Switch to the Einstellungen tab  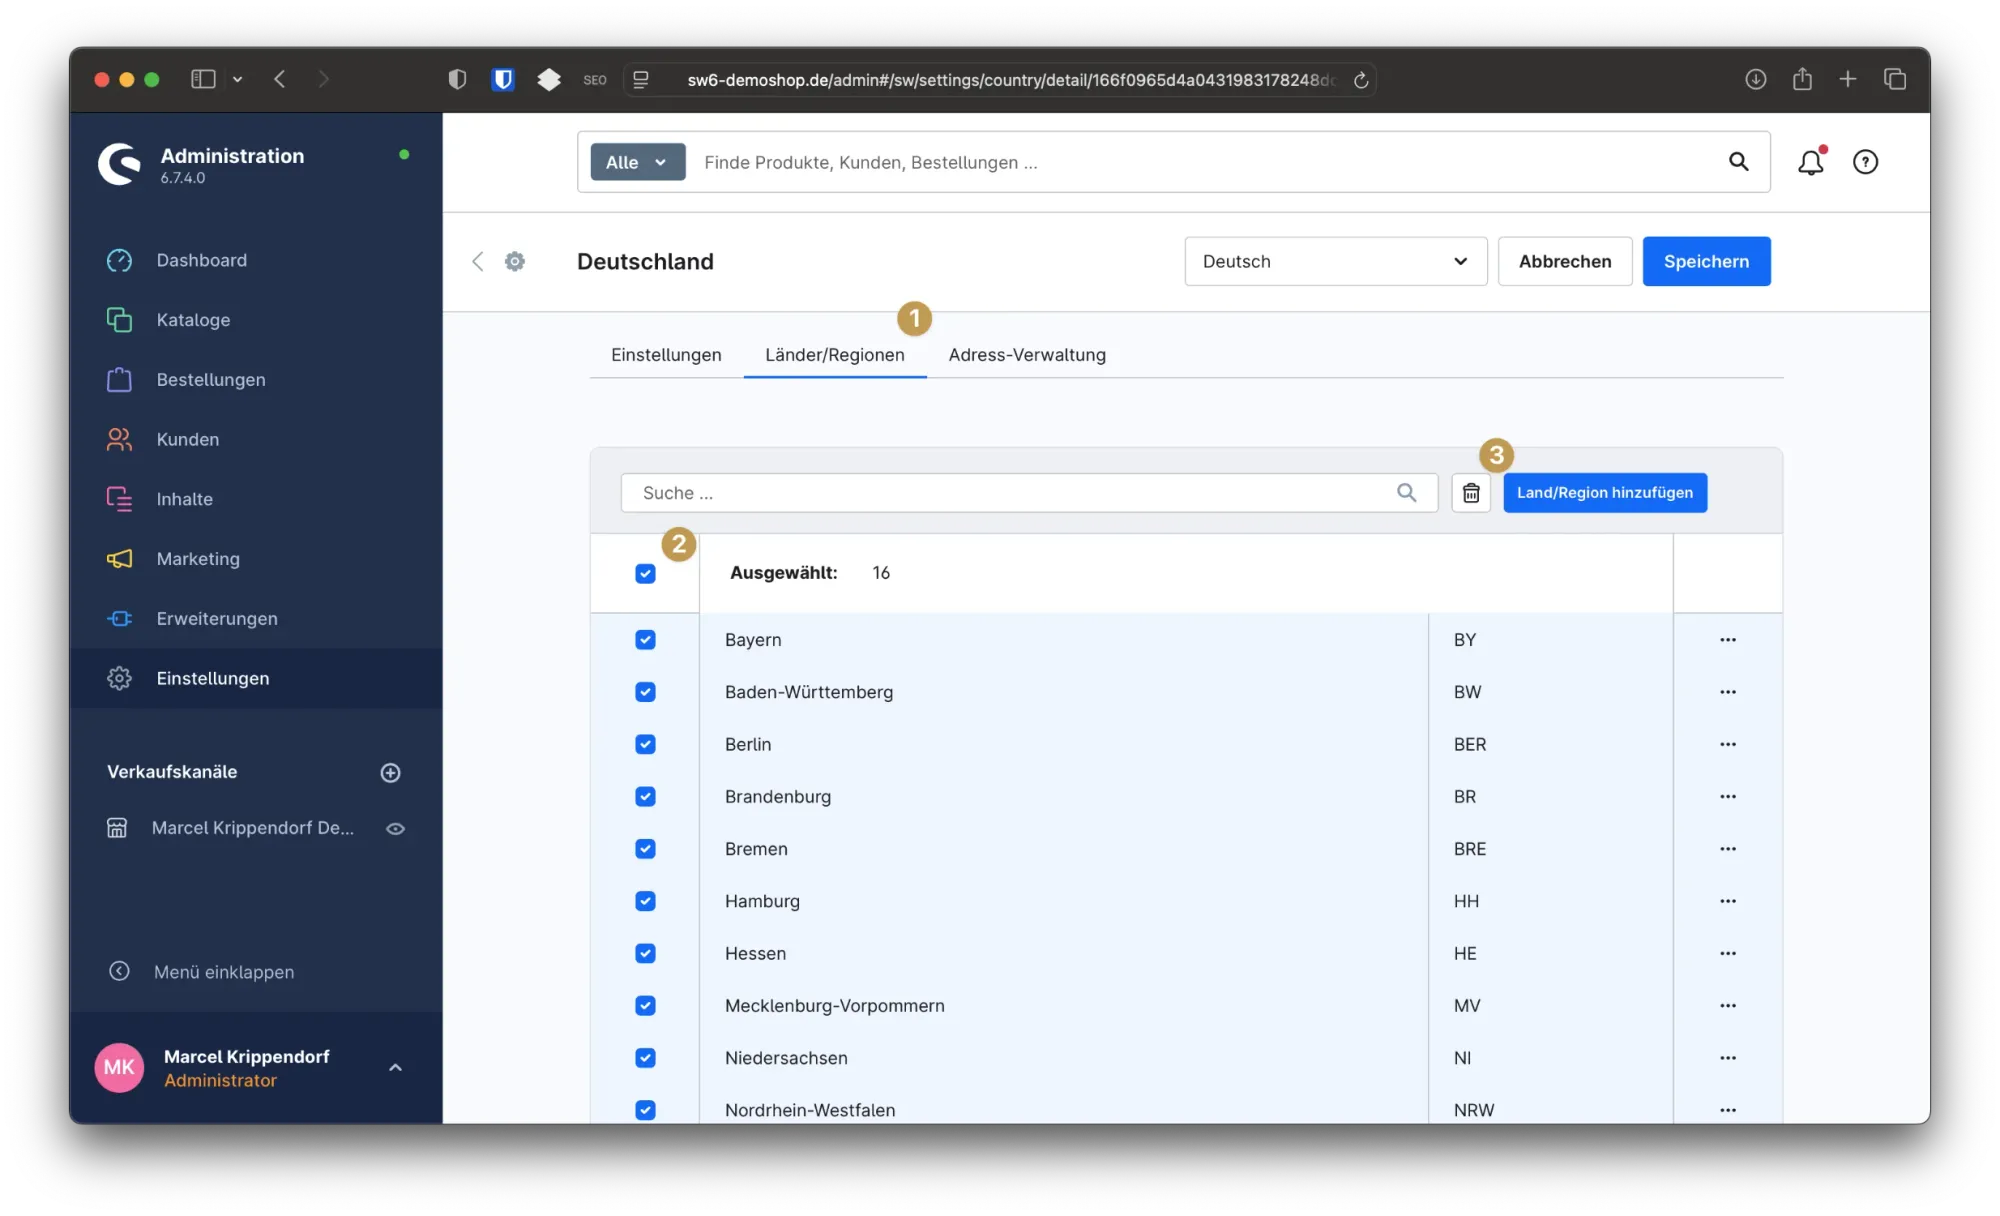click(666, 355)
